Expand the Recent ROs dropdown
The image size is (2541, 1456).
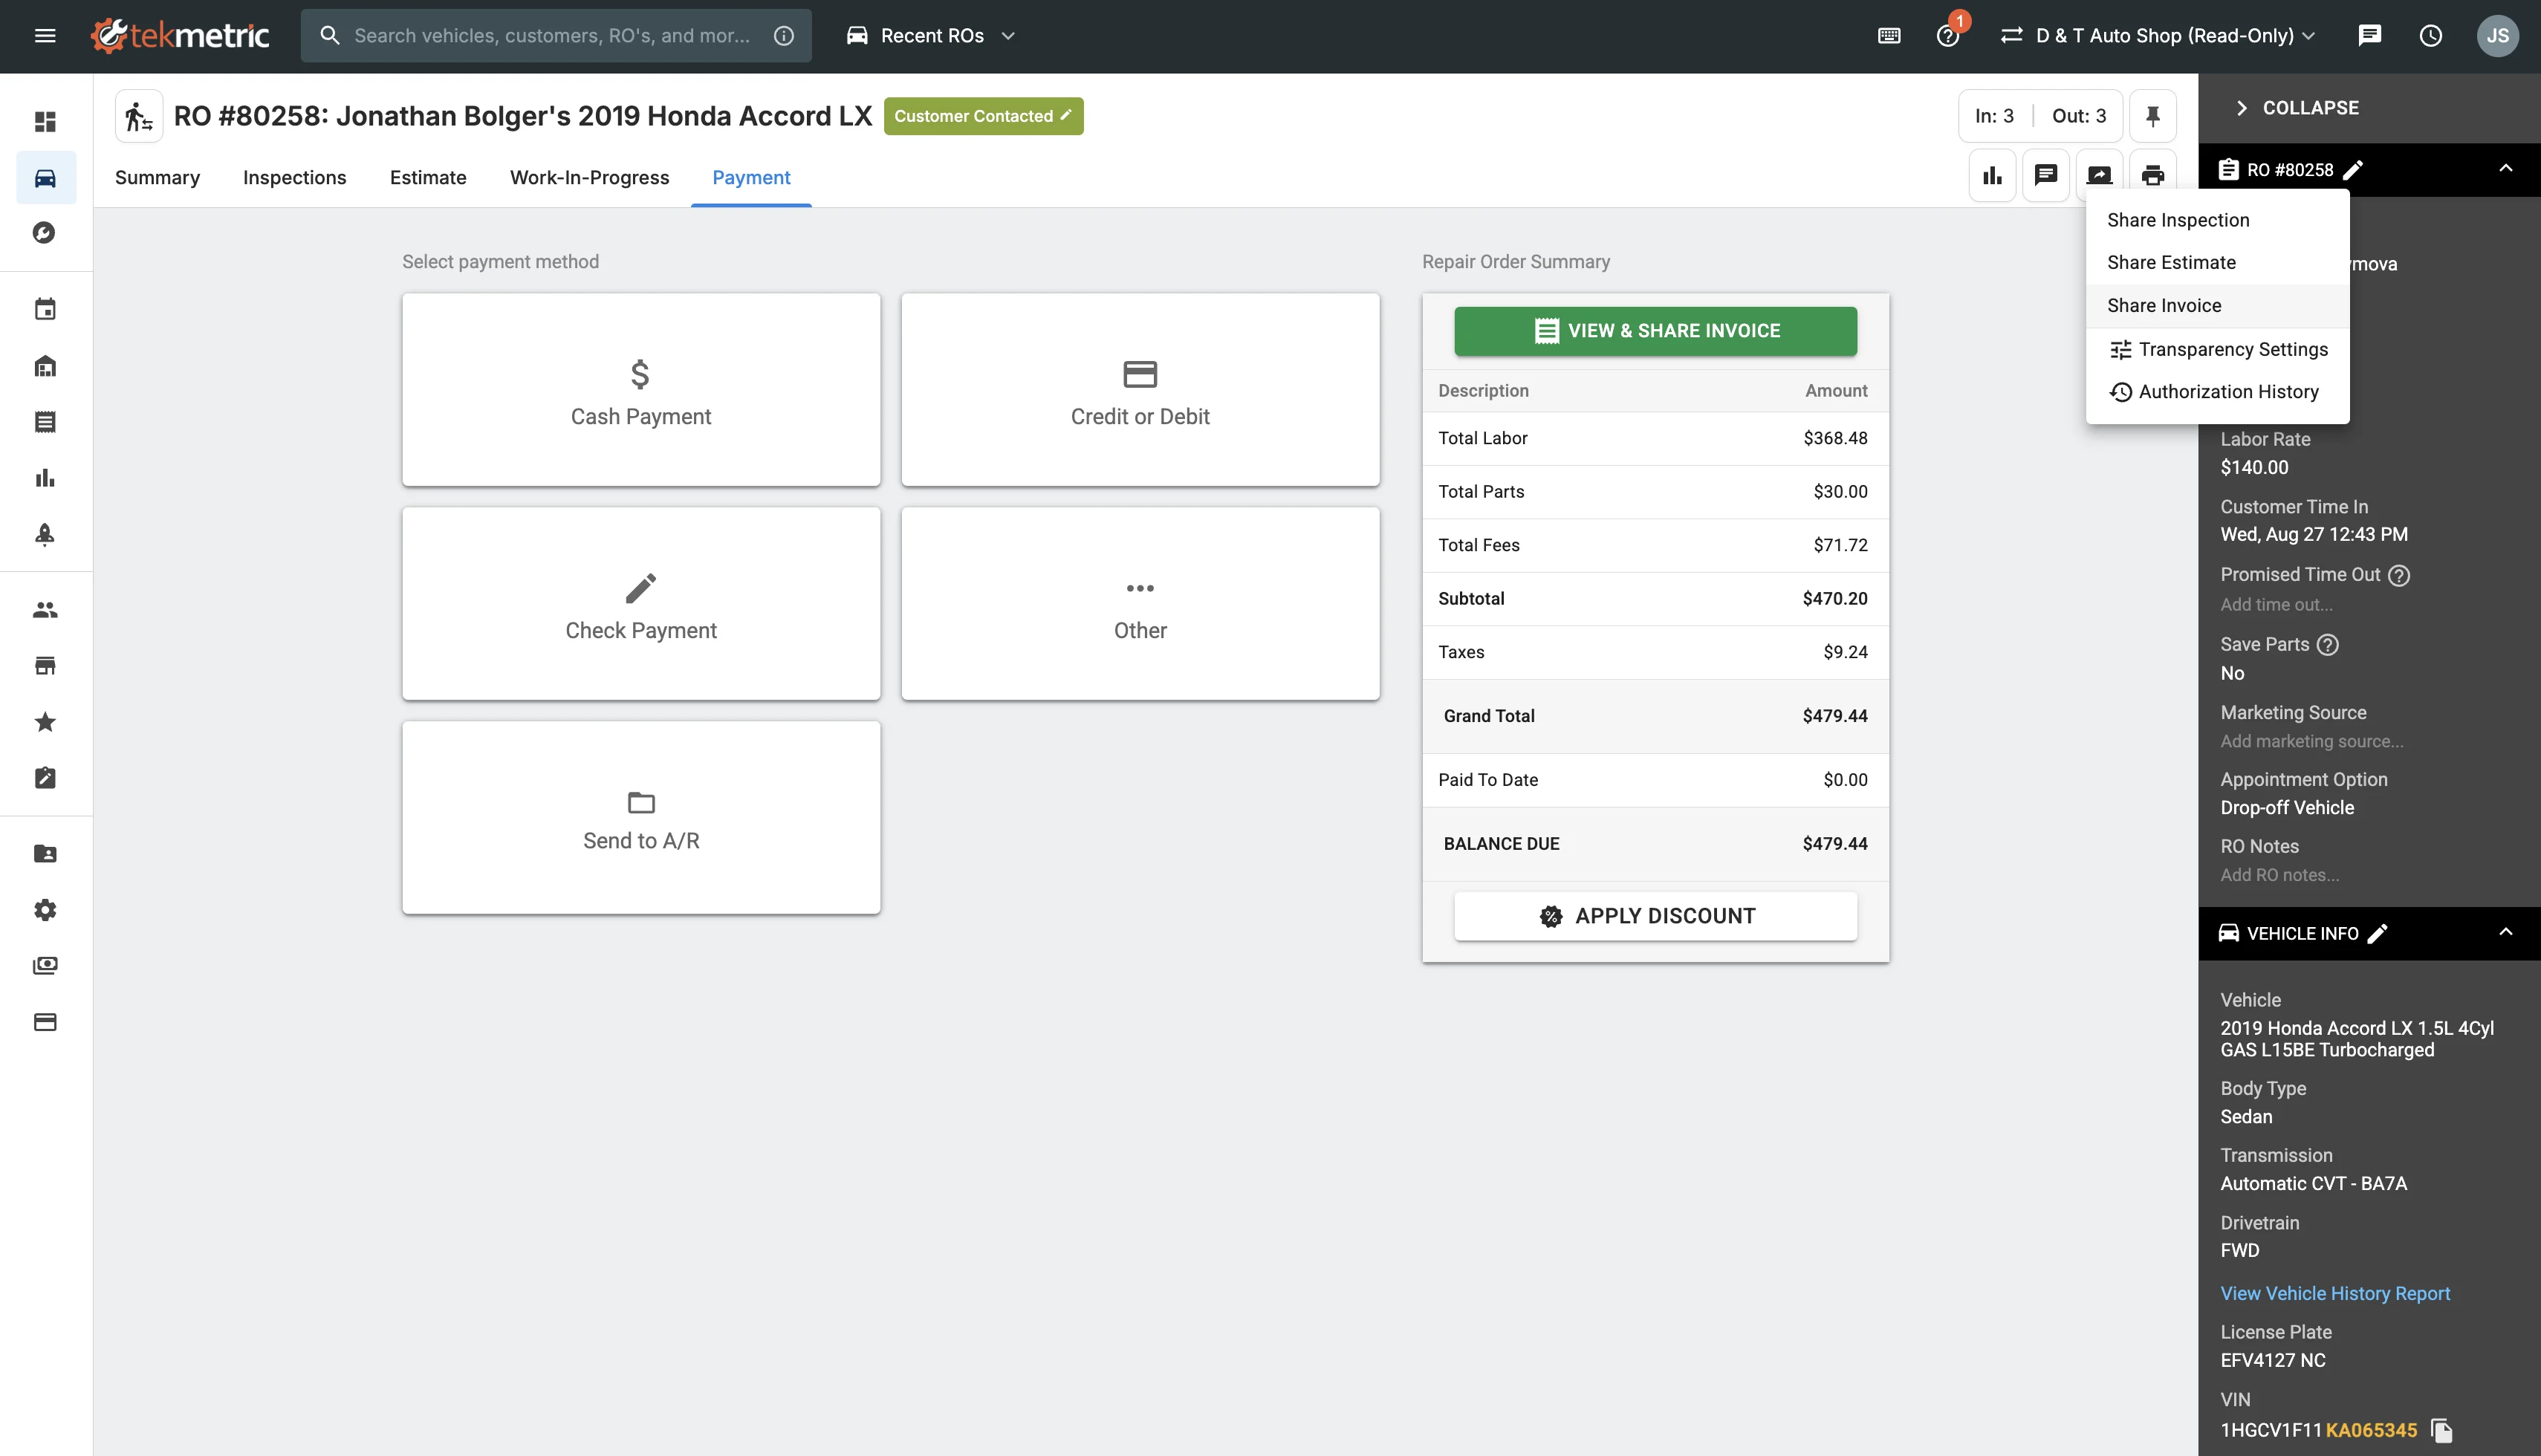(x=931, y=36)
